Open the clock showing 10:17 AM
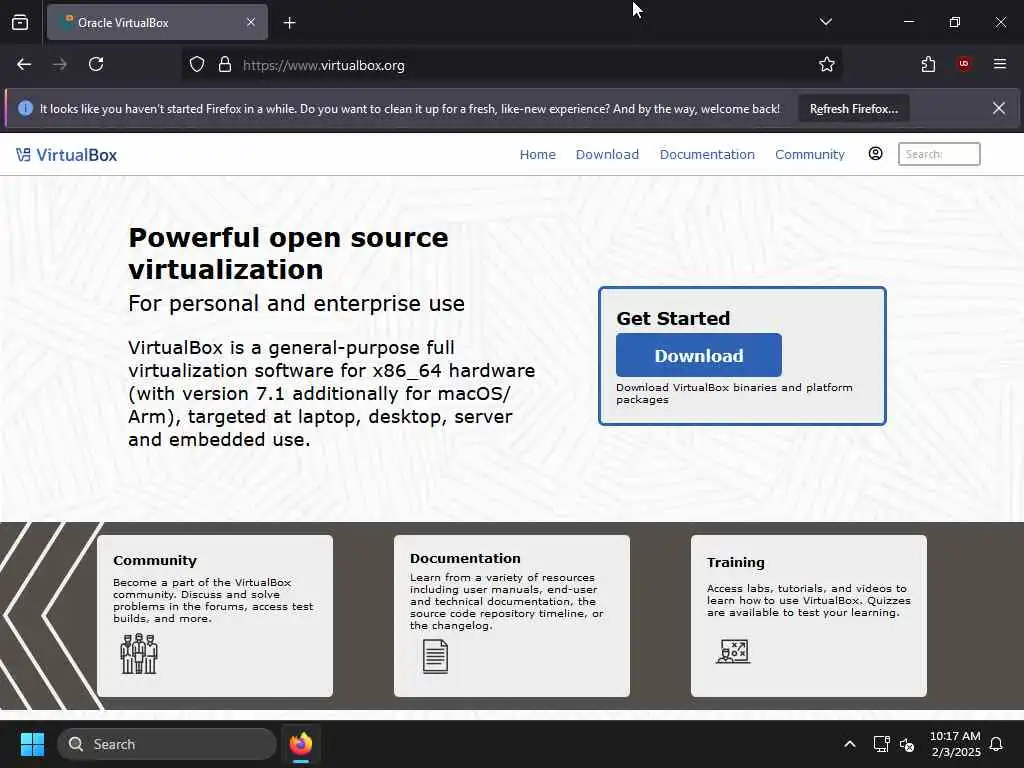 [x=955, y=744]
